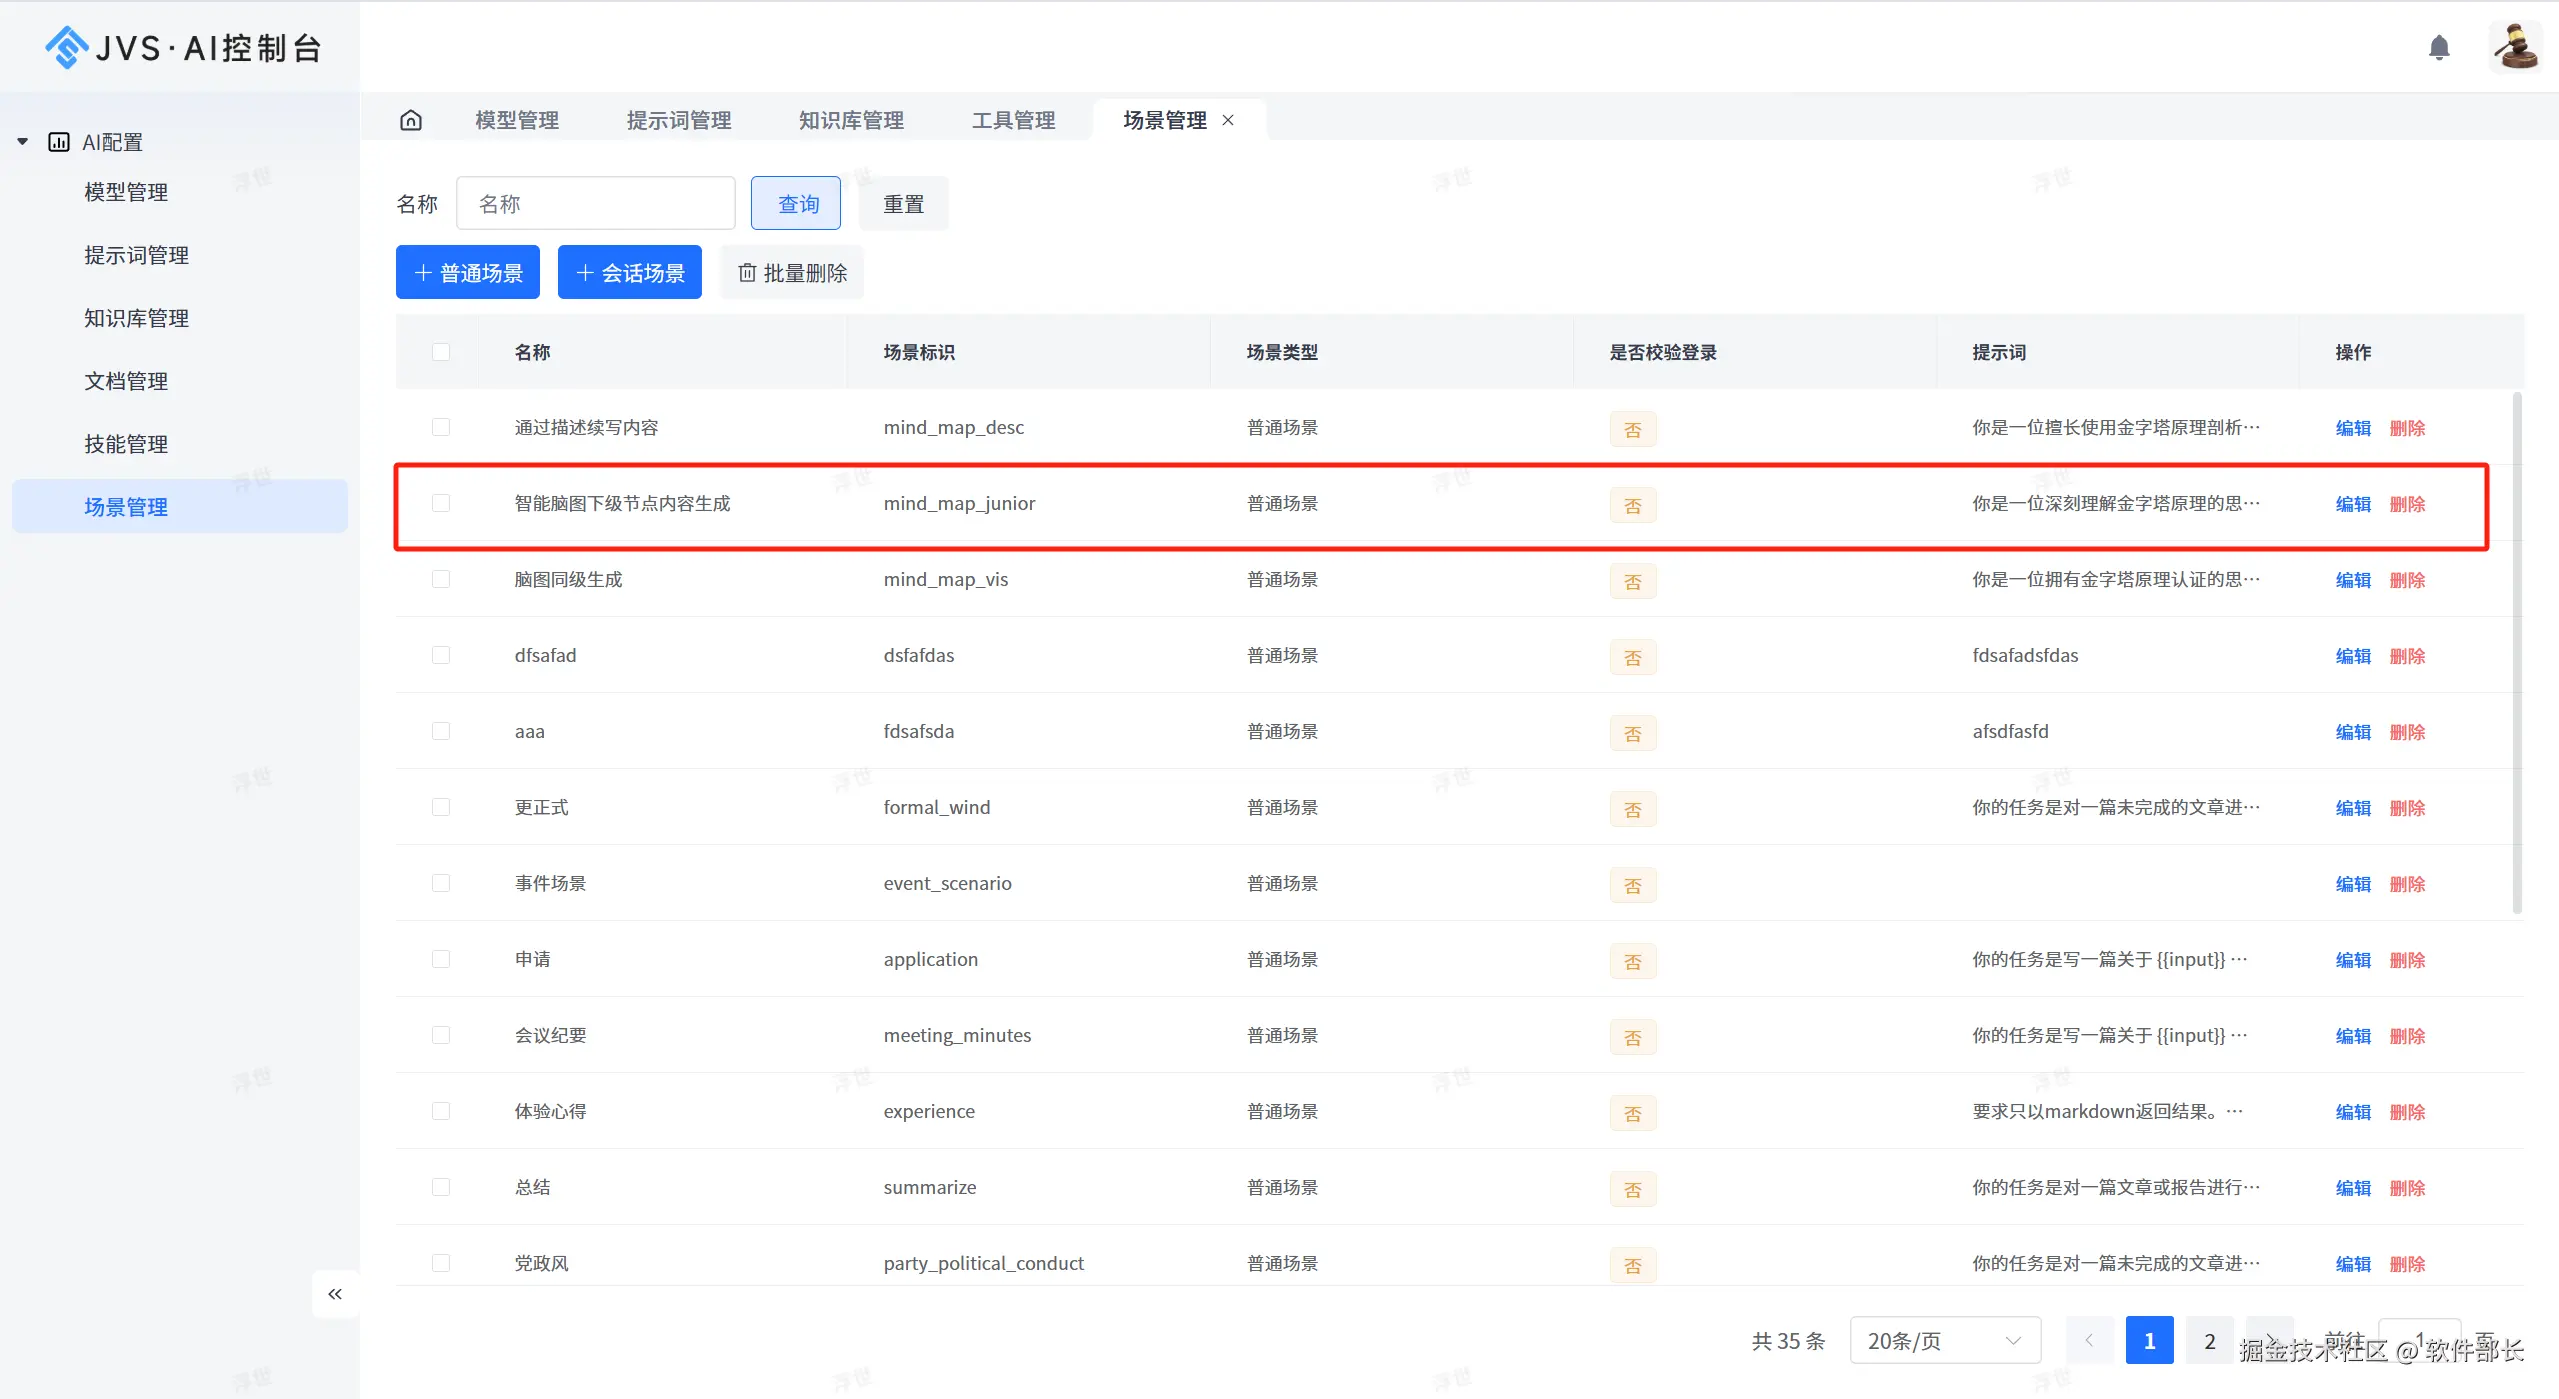2559x1399 pixels.
Task: Go to page 2 of results
Action: click(2209, 1341)
